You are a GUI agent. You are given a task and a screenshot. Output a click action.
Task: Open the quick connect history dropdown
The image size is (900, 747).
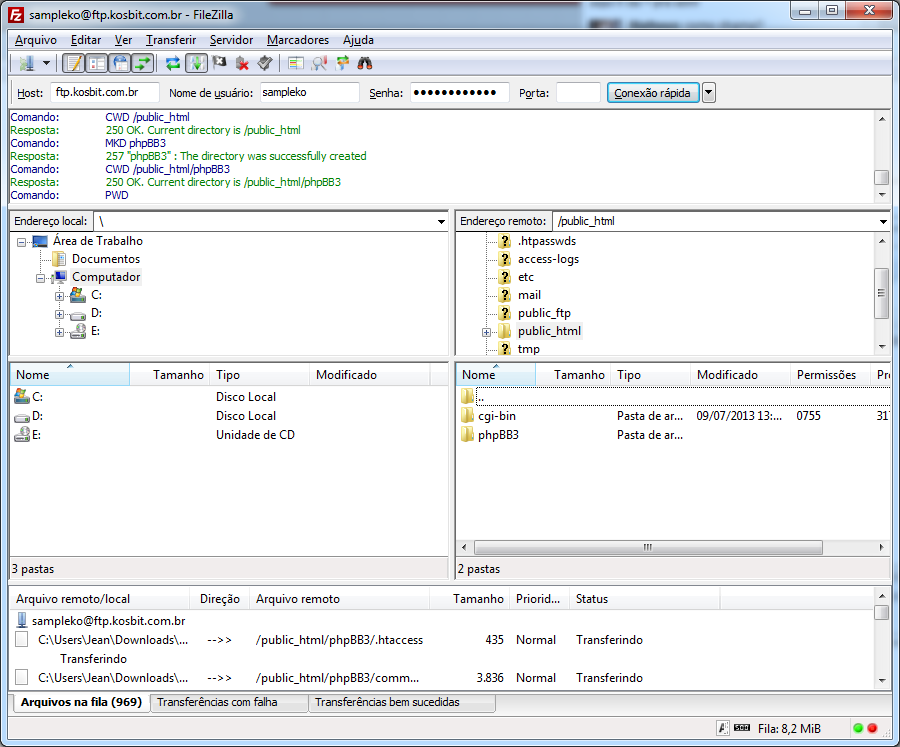pyautogui.click(x=709, y=93)
